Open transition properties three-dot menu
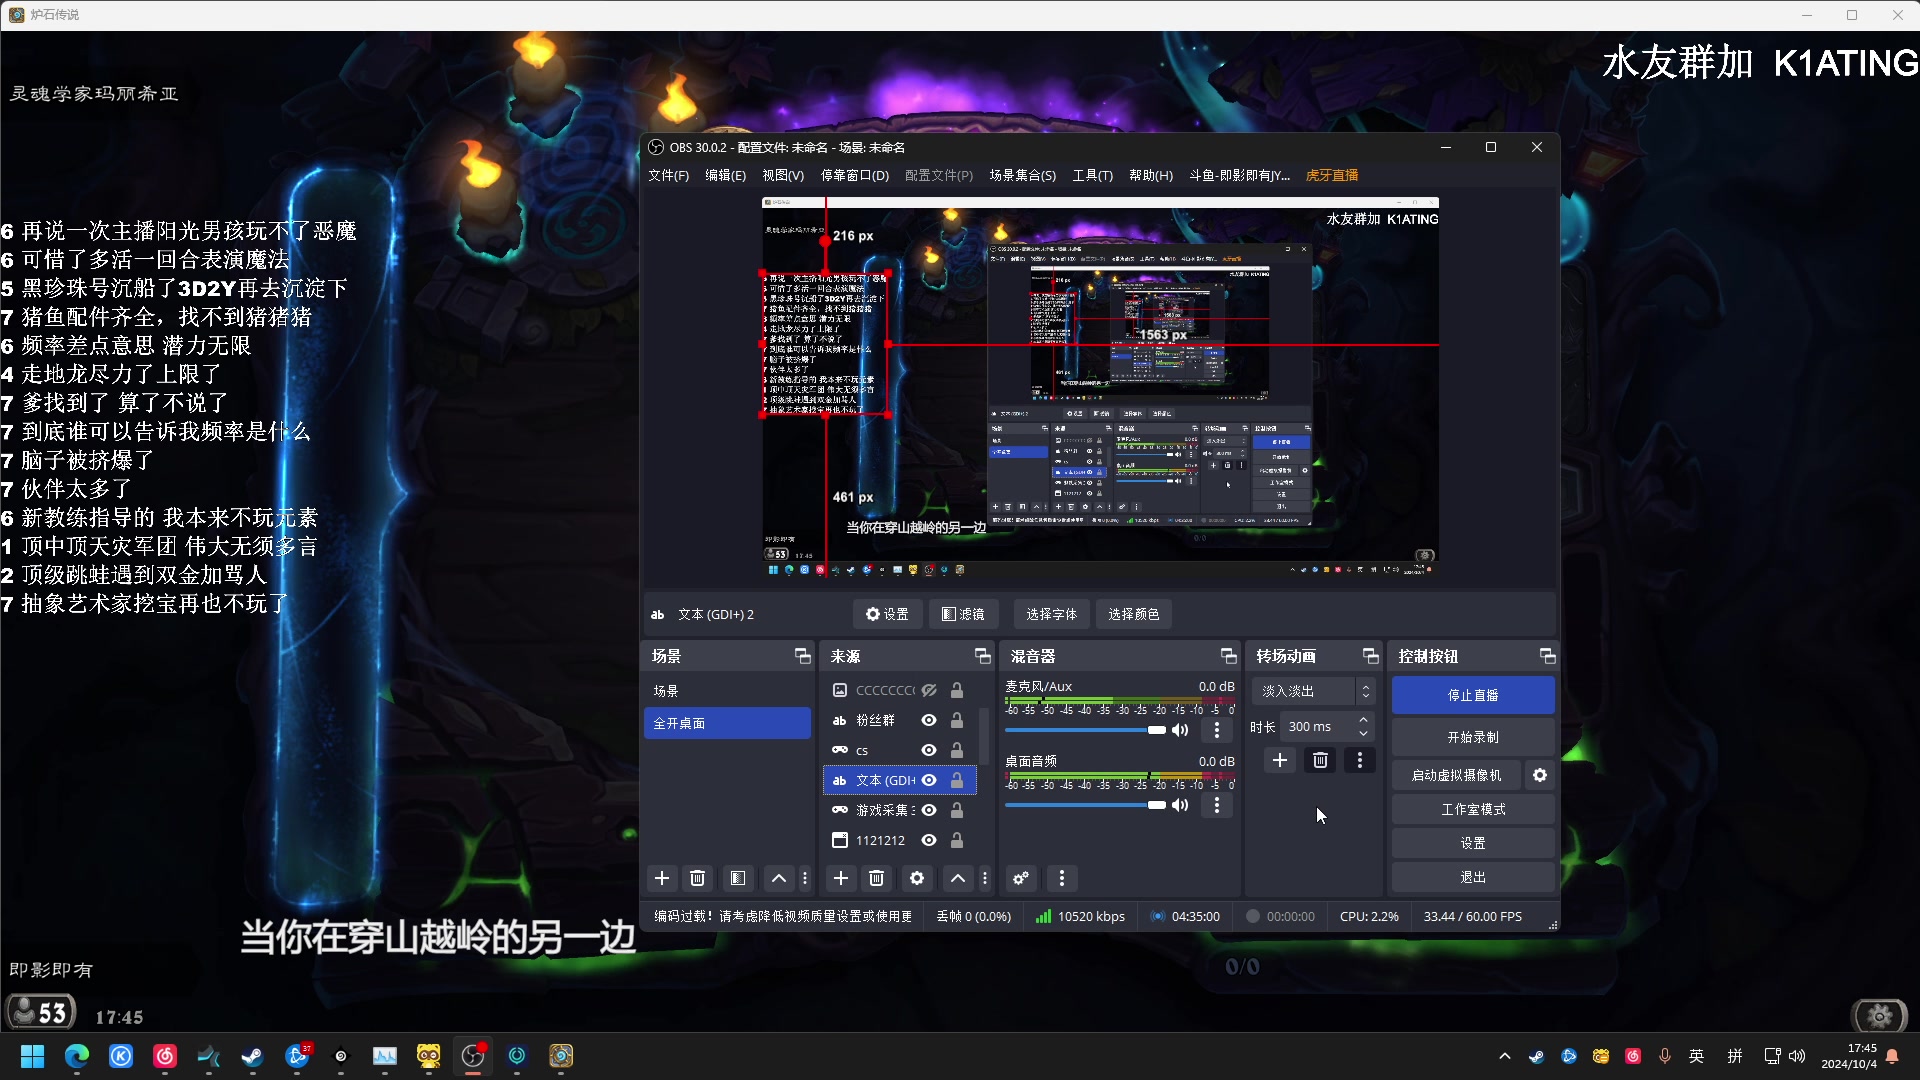Viewport: 1920px width, 1080px height. [x=1360, y=760]
